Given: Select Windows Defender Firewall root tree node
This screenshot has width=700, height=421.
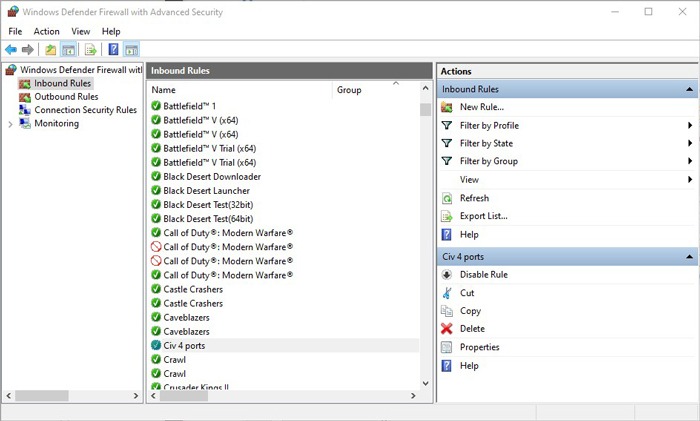Looking at the screenshot, I should [81, 70].
